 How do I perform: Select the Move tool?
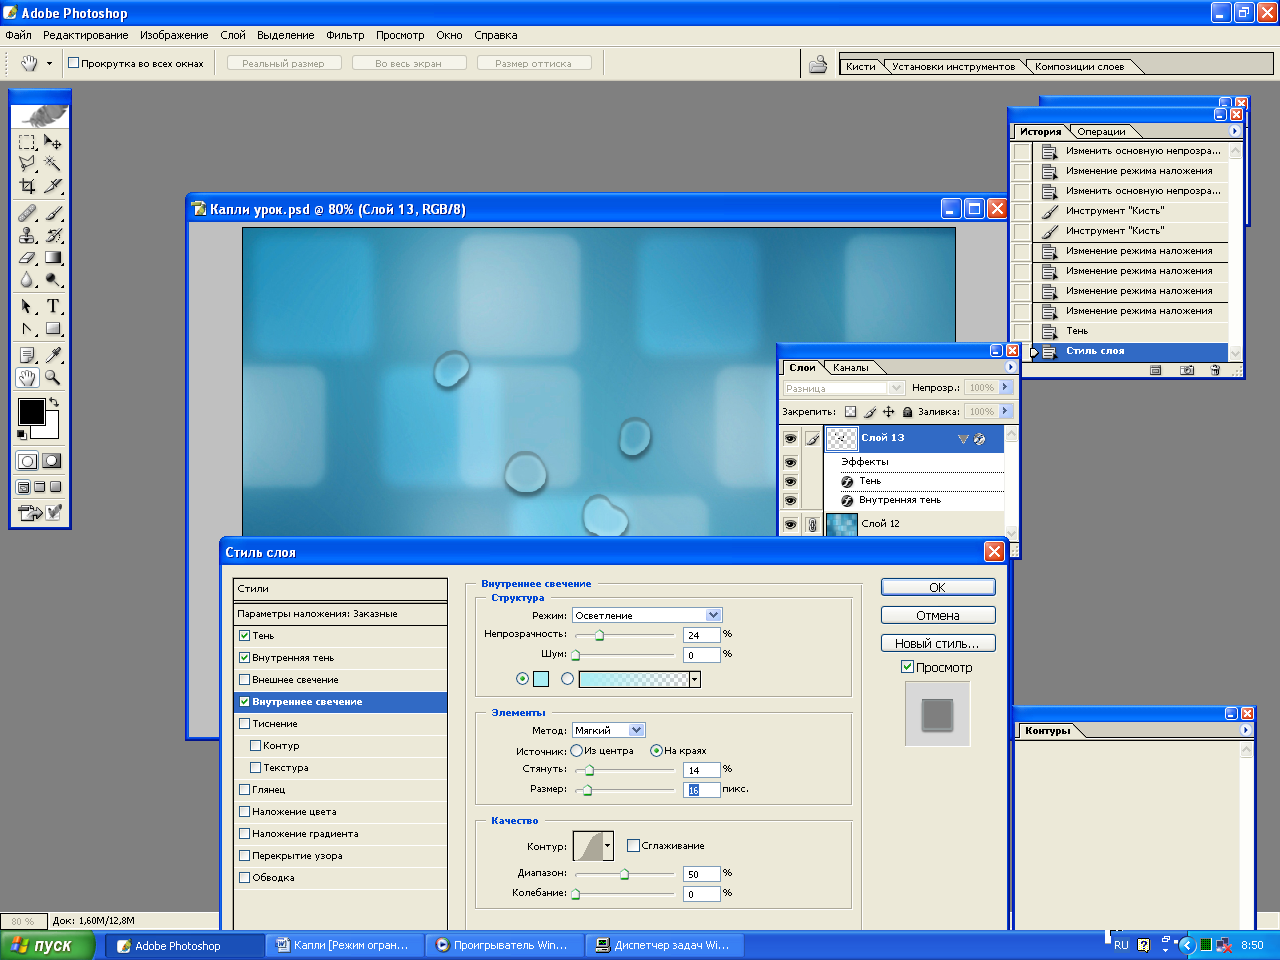pyautogui.click(x=53, y=142)
